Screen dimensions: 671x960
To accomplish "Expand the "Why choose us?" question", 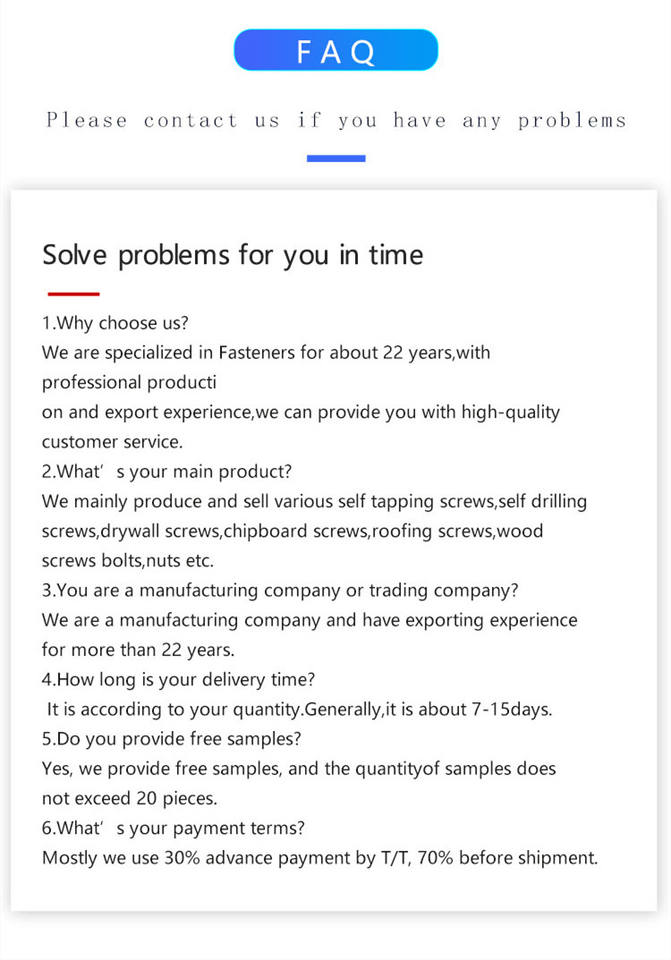I will (115, 323).
